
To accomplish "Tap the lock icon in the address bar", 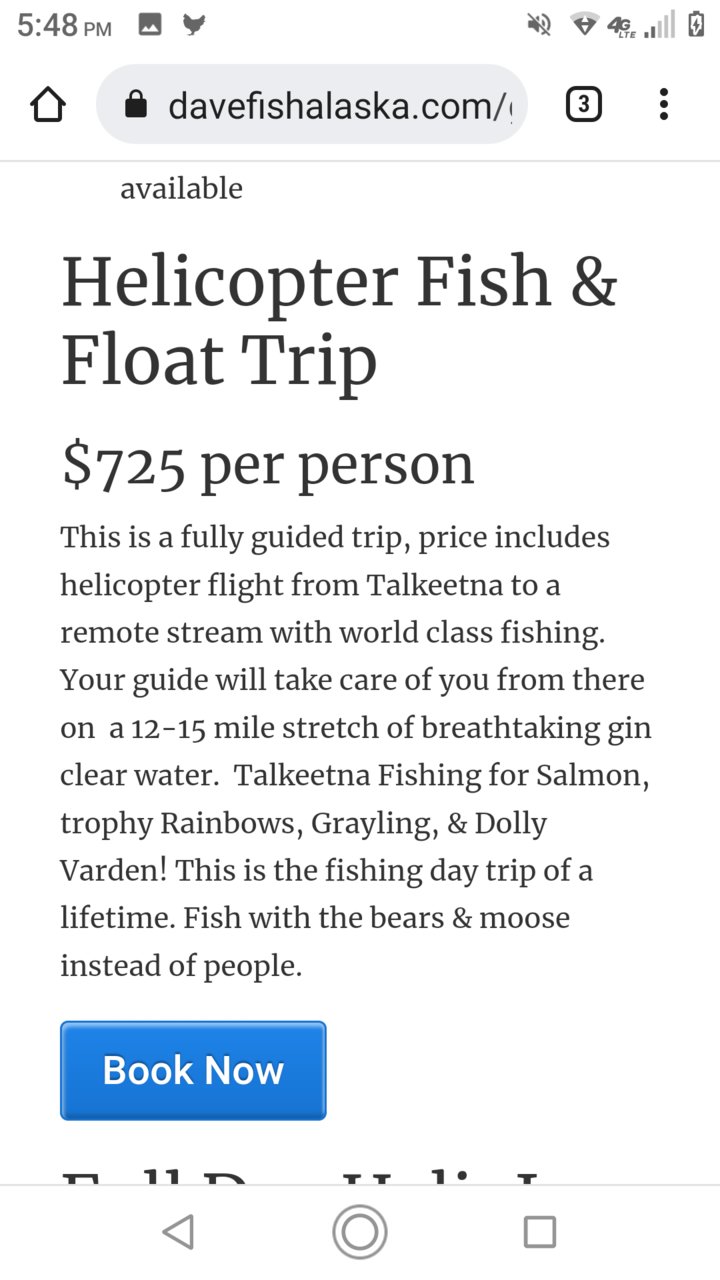I will [137, 104].
